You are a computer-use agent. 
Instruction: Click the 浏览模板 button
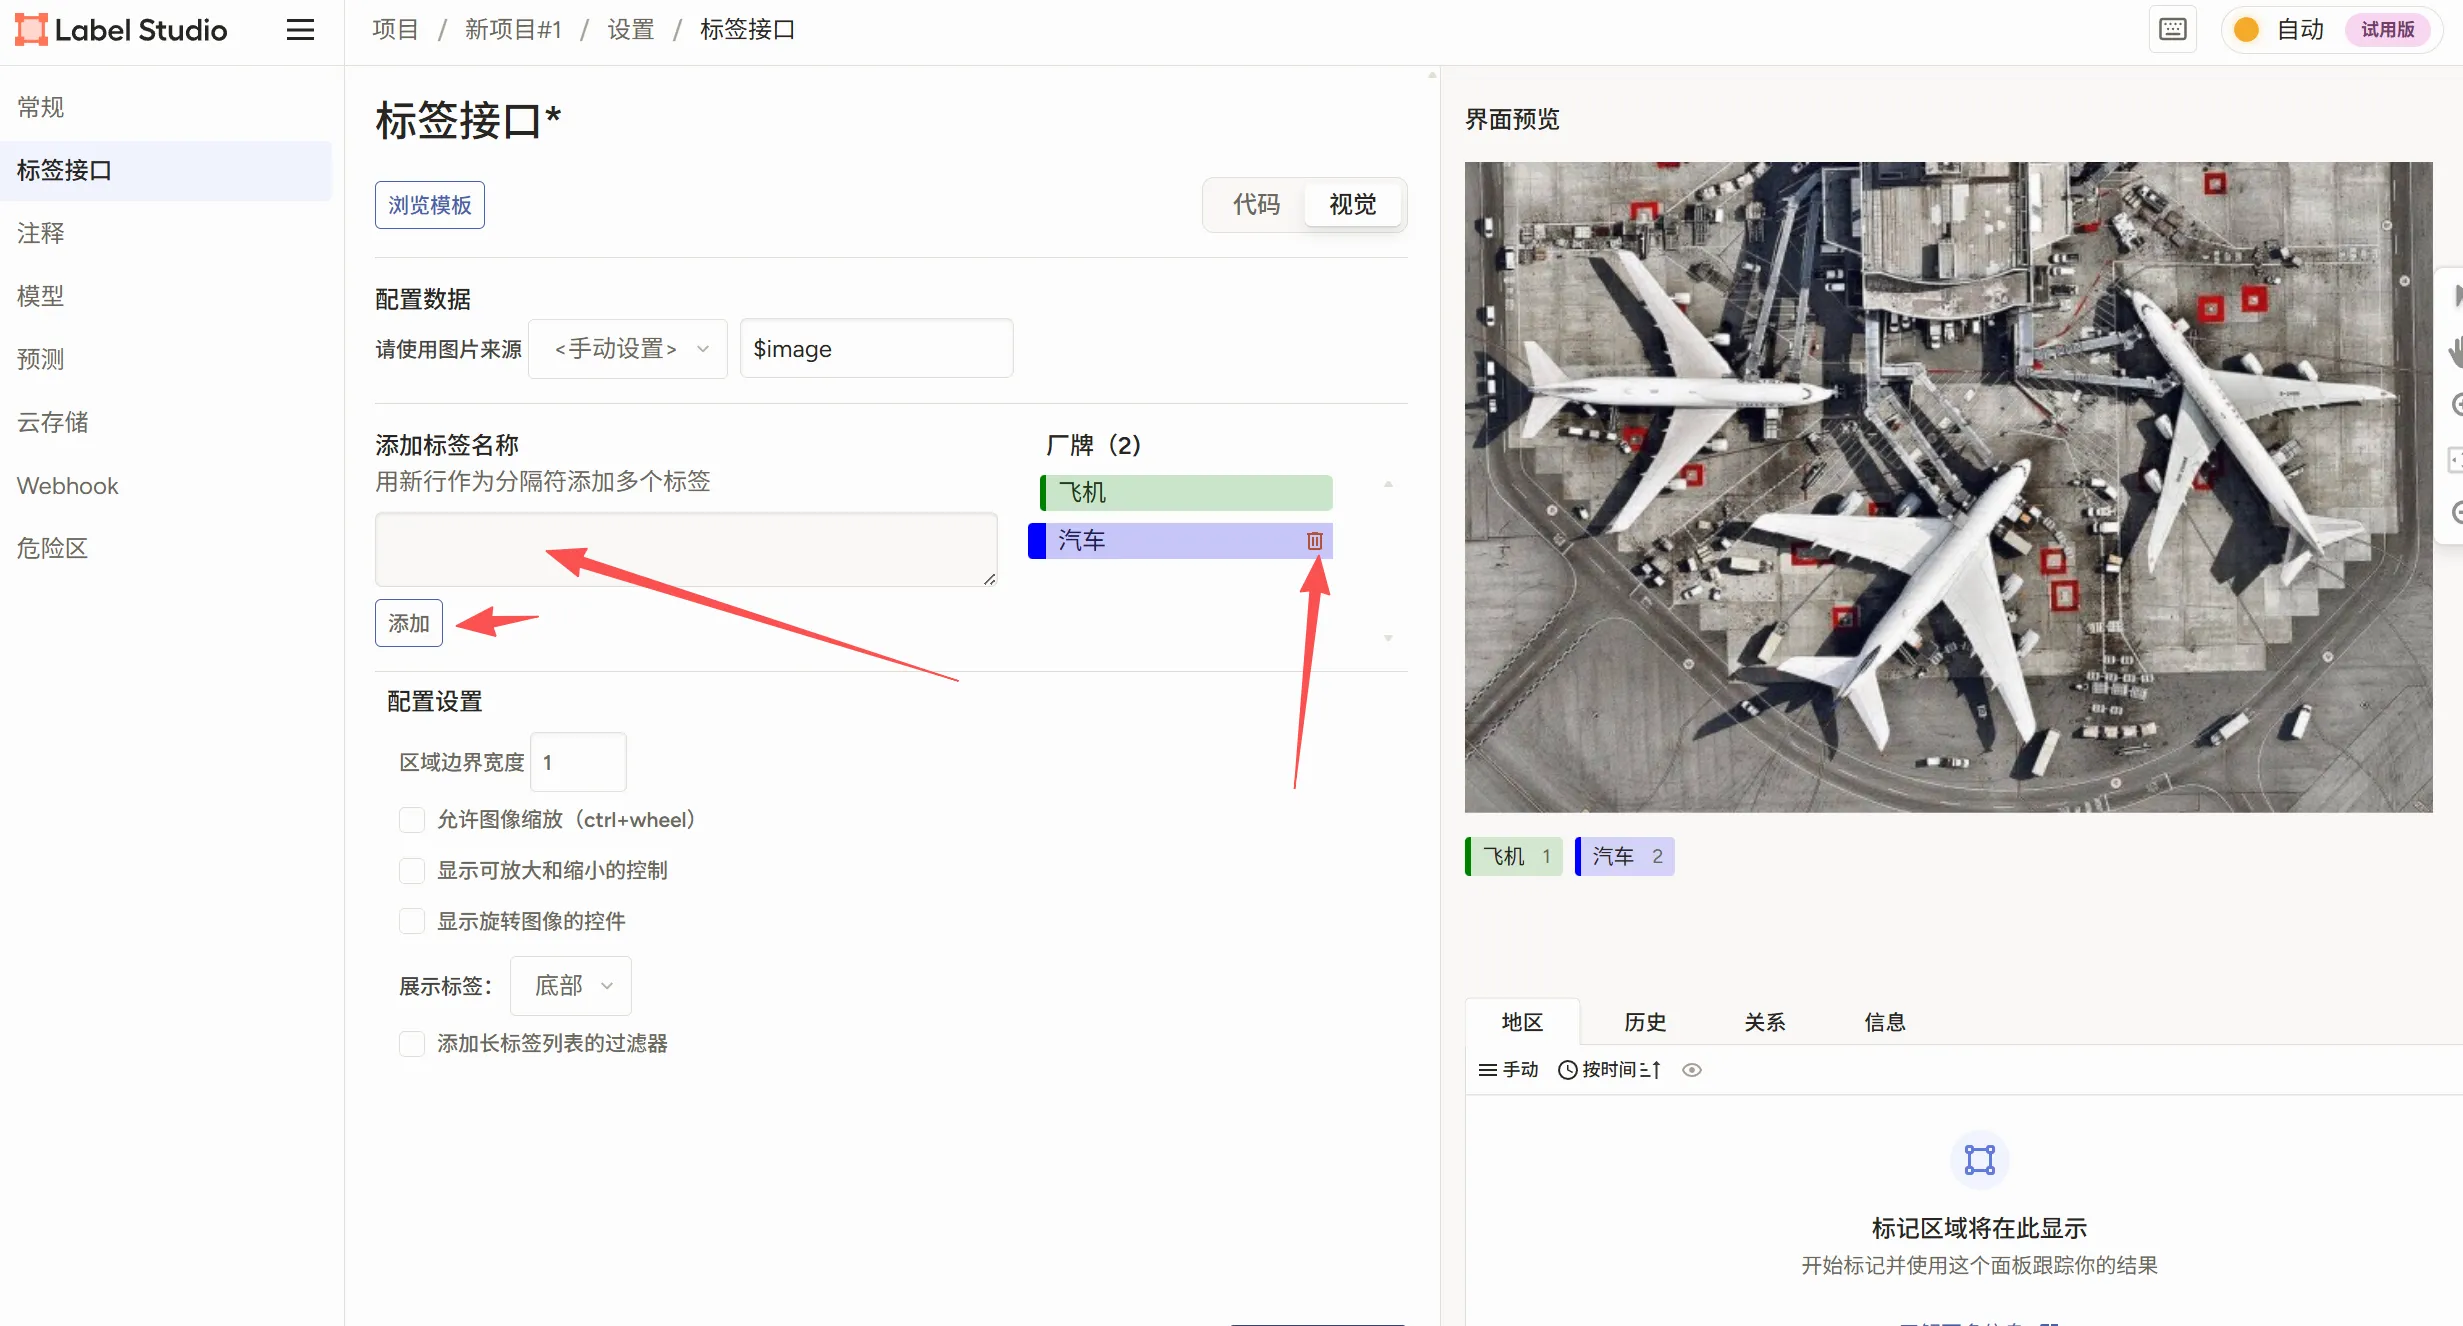pos(429,205)
